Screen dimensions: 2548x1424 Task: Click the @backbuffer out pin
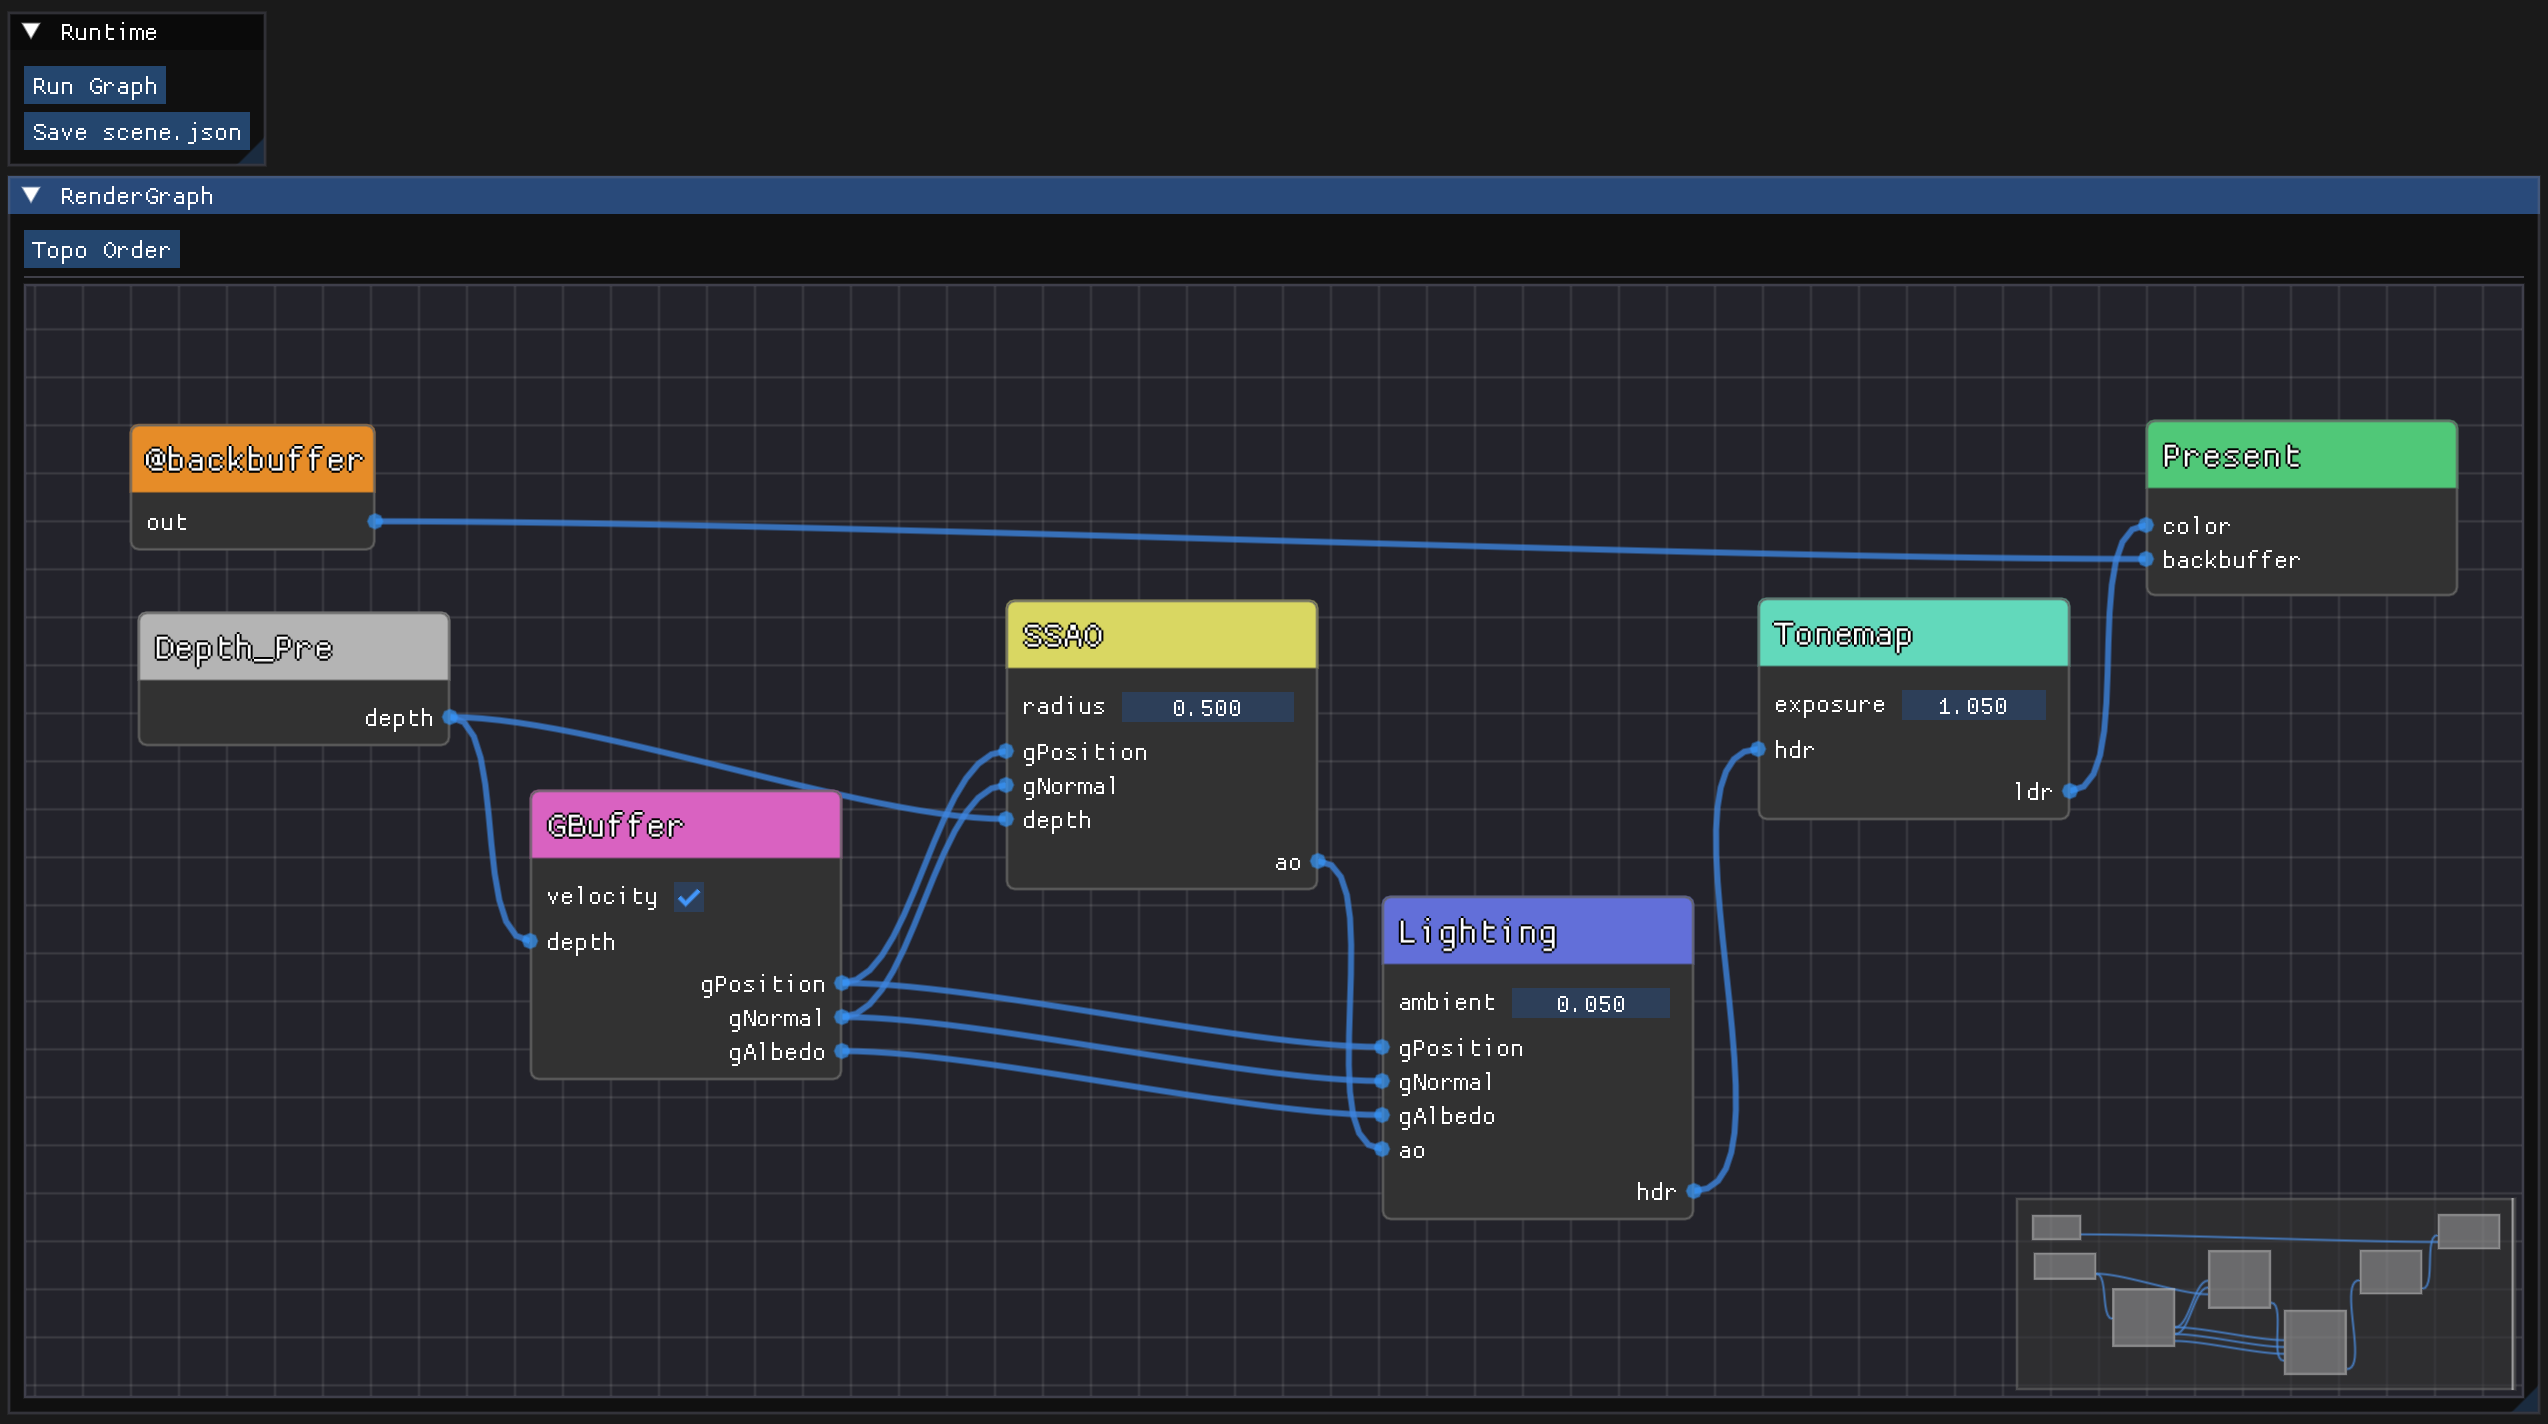click(x=375, y=521)
